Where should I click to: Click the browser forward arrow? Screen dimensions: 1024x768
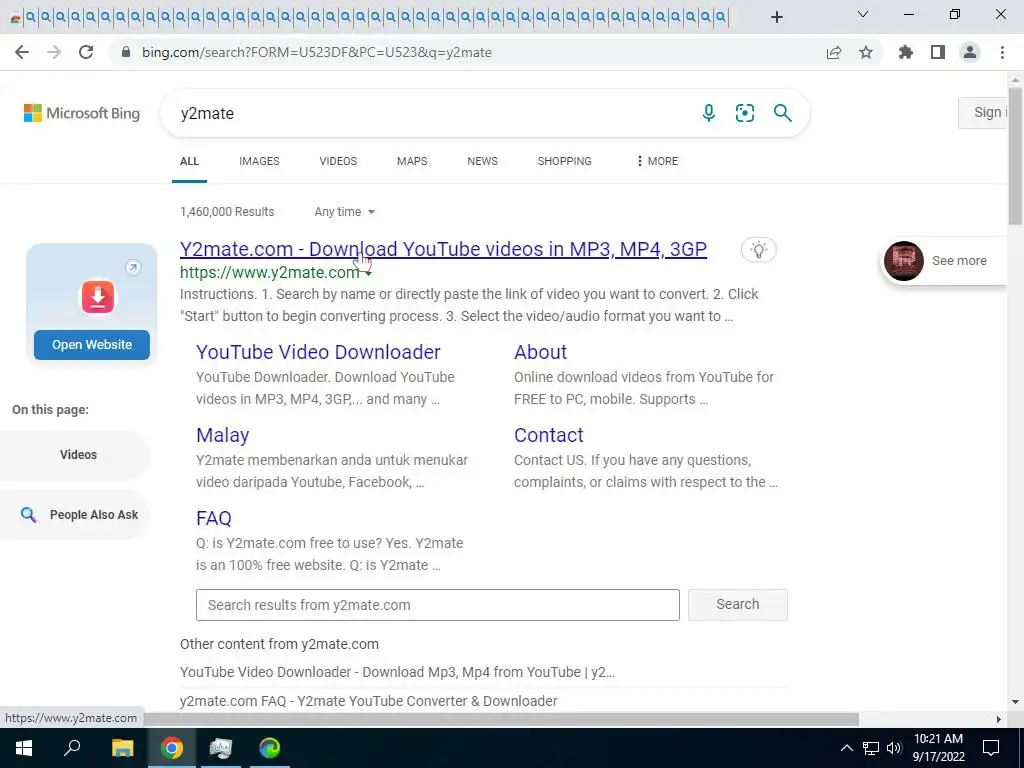click(54, 52)
